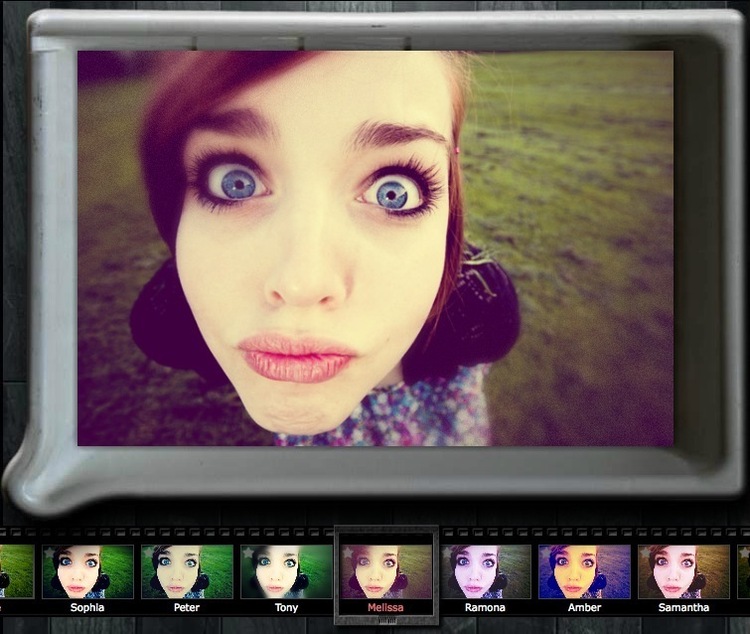
Task: Toggle the star on the Melissa filter
Action: coord(348,553)
